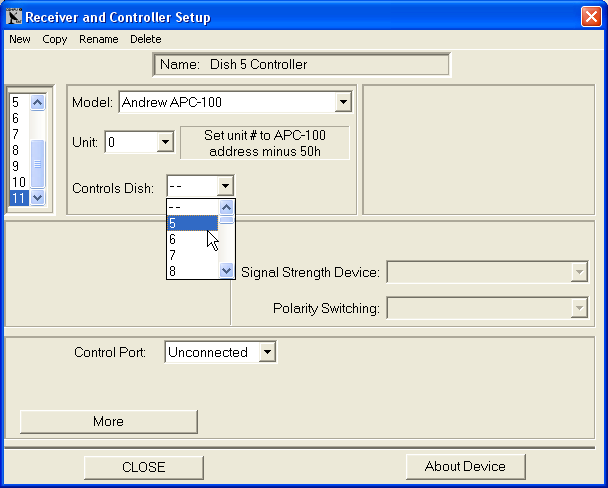Select dish 7 in dropdown list
The height and width of the screenshot is (488, 608).
point(191,255)
